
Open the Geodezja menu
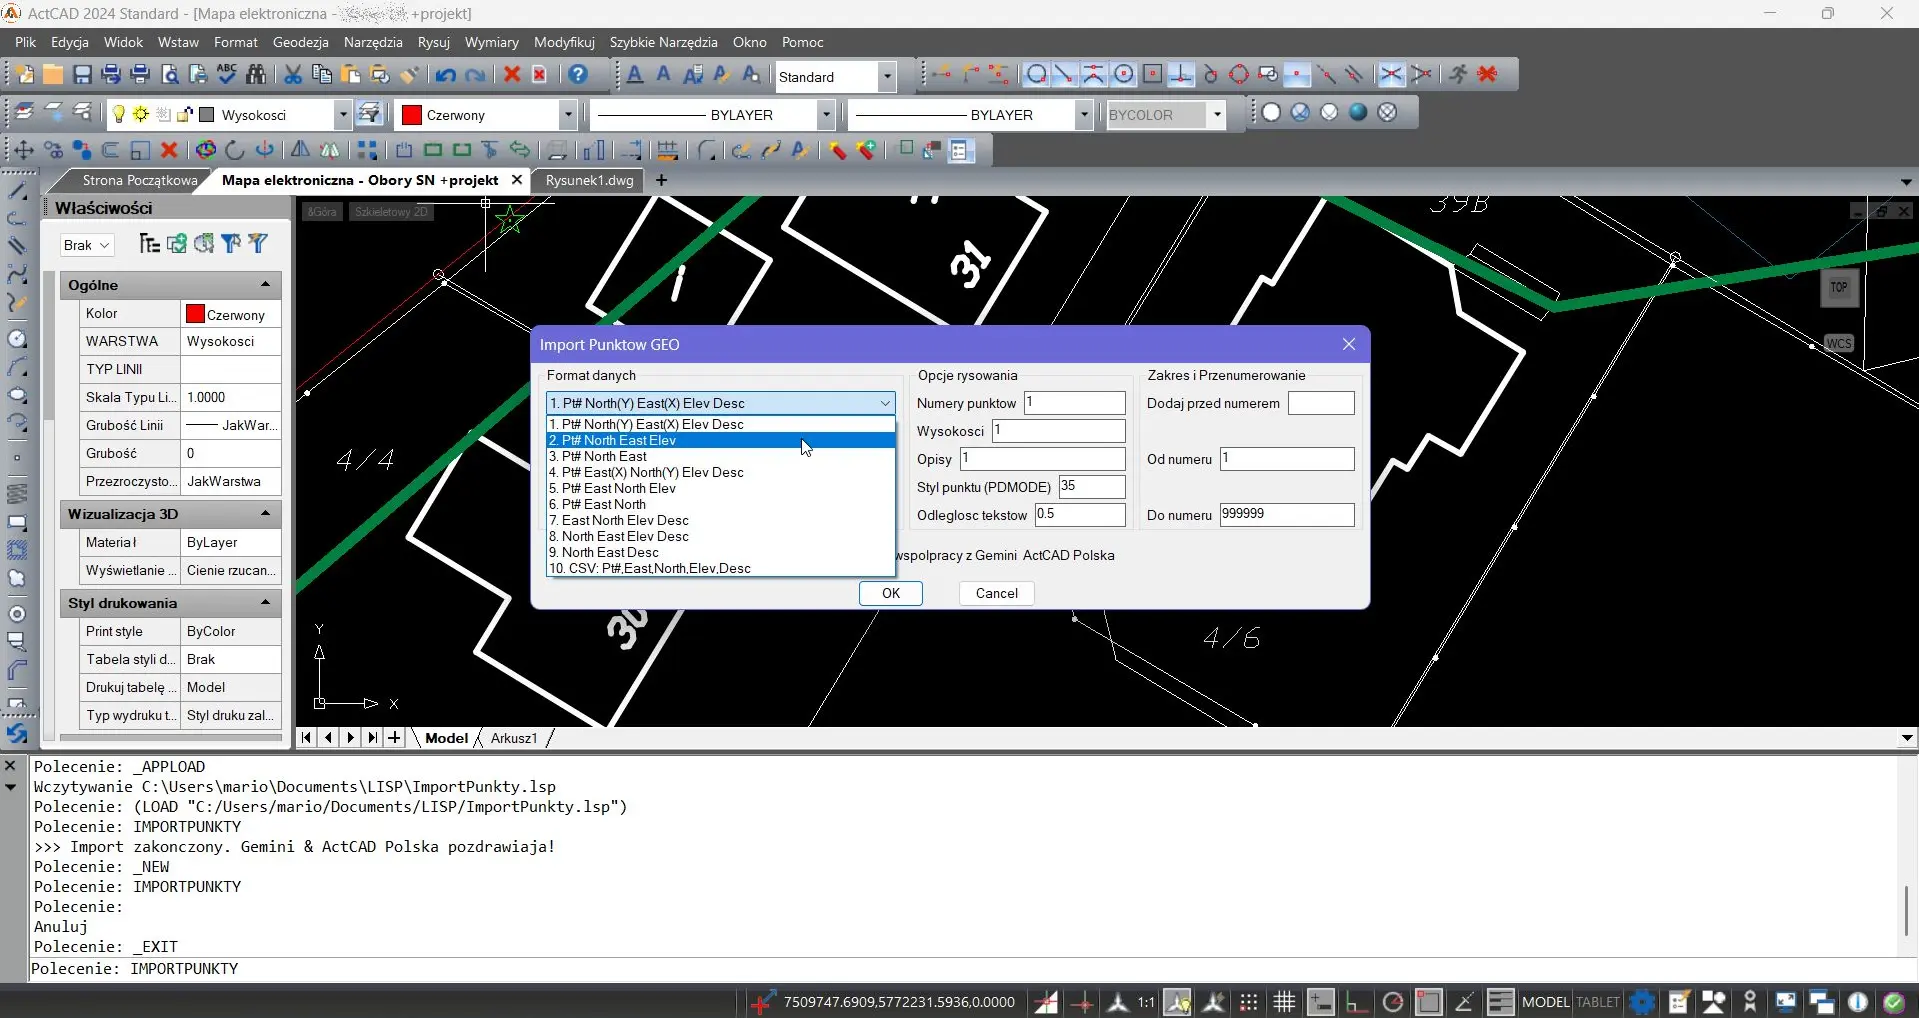click(300, 42)
